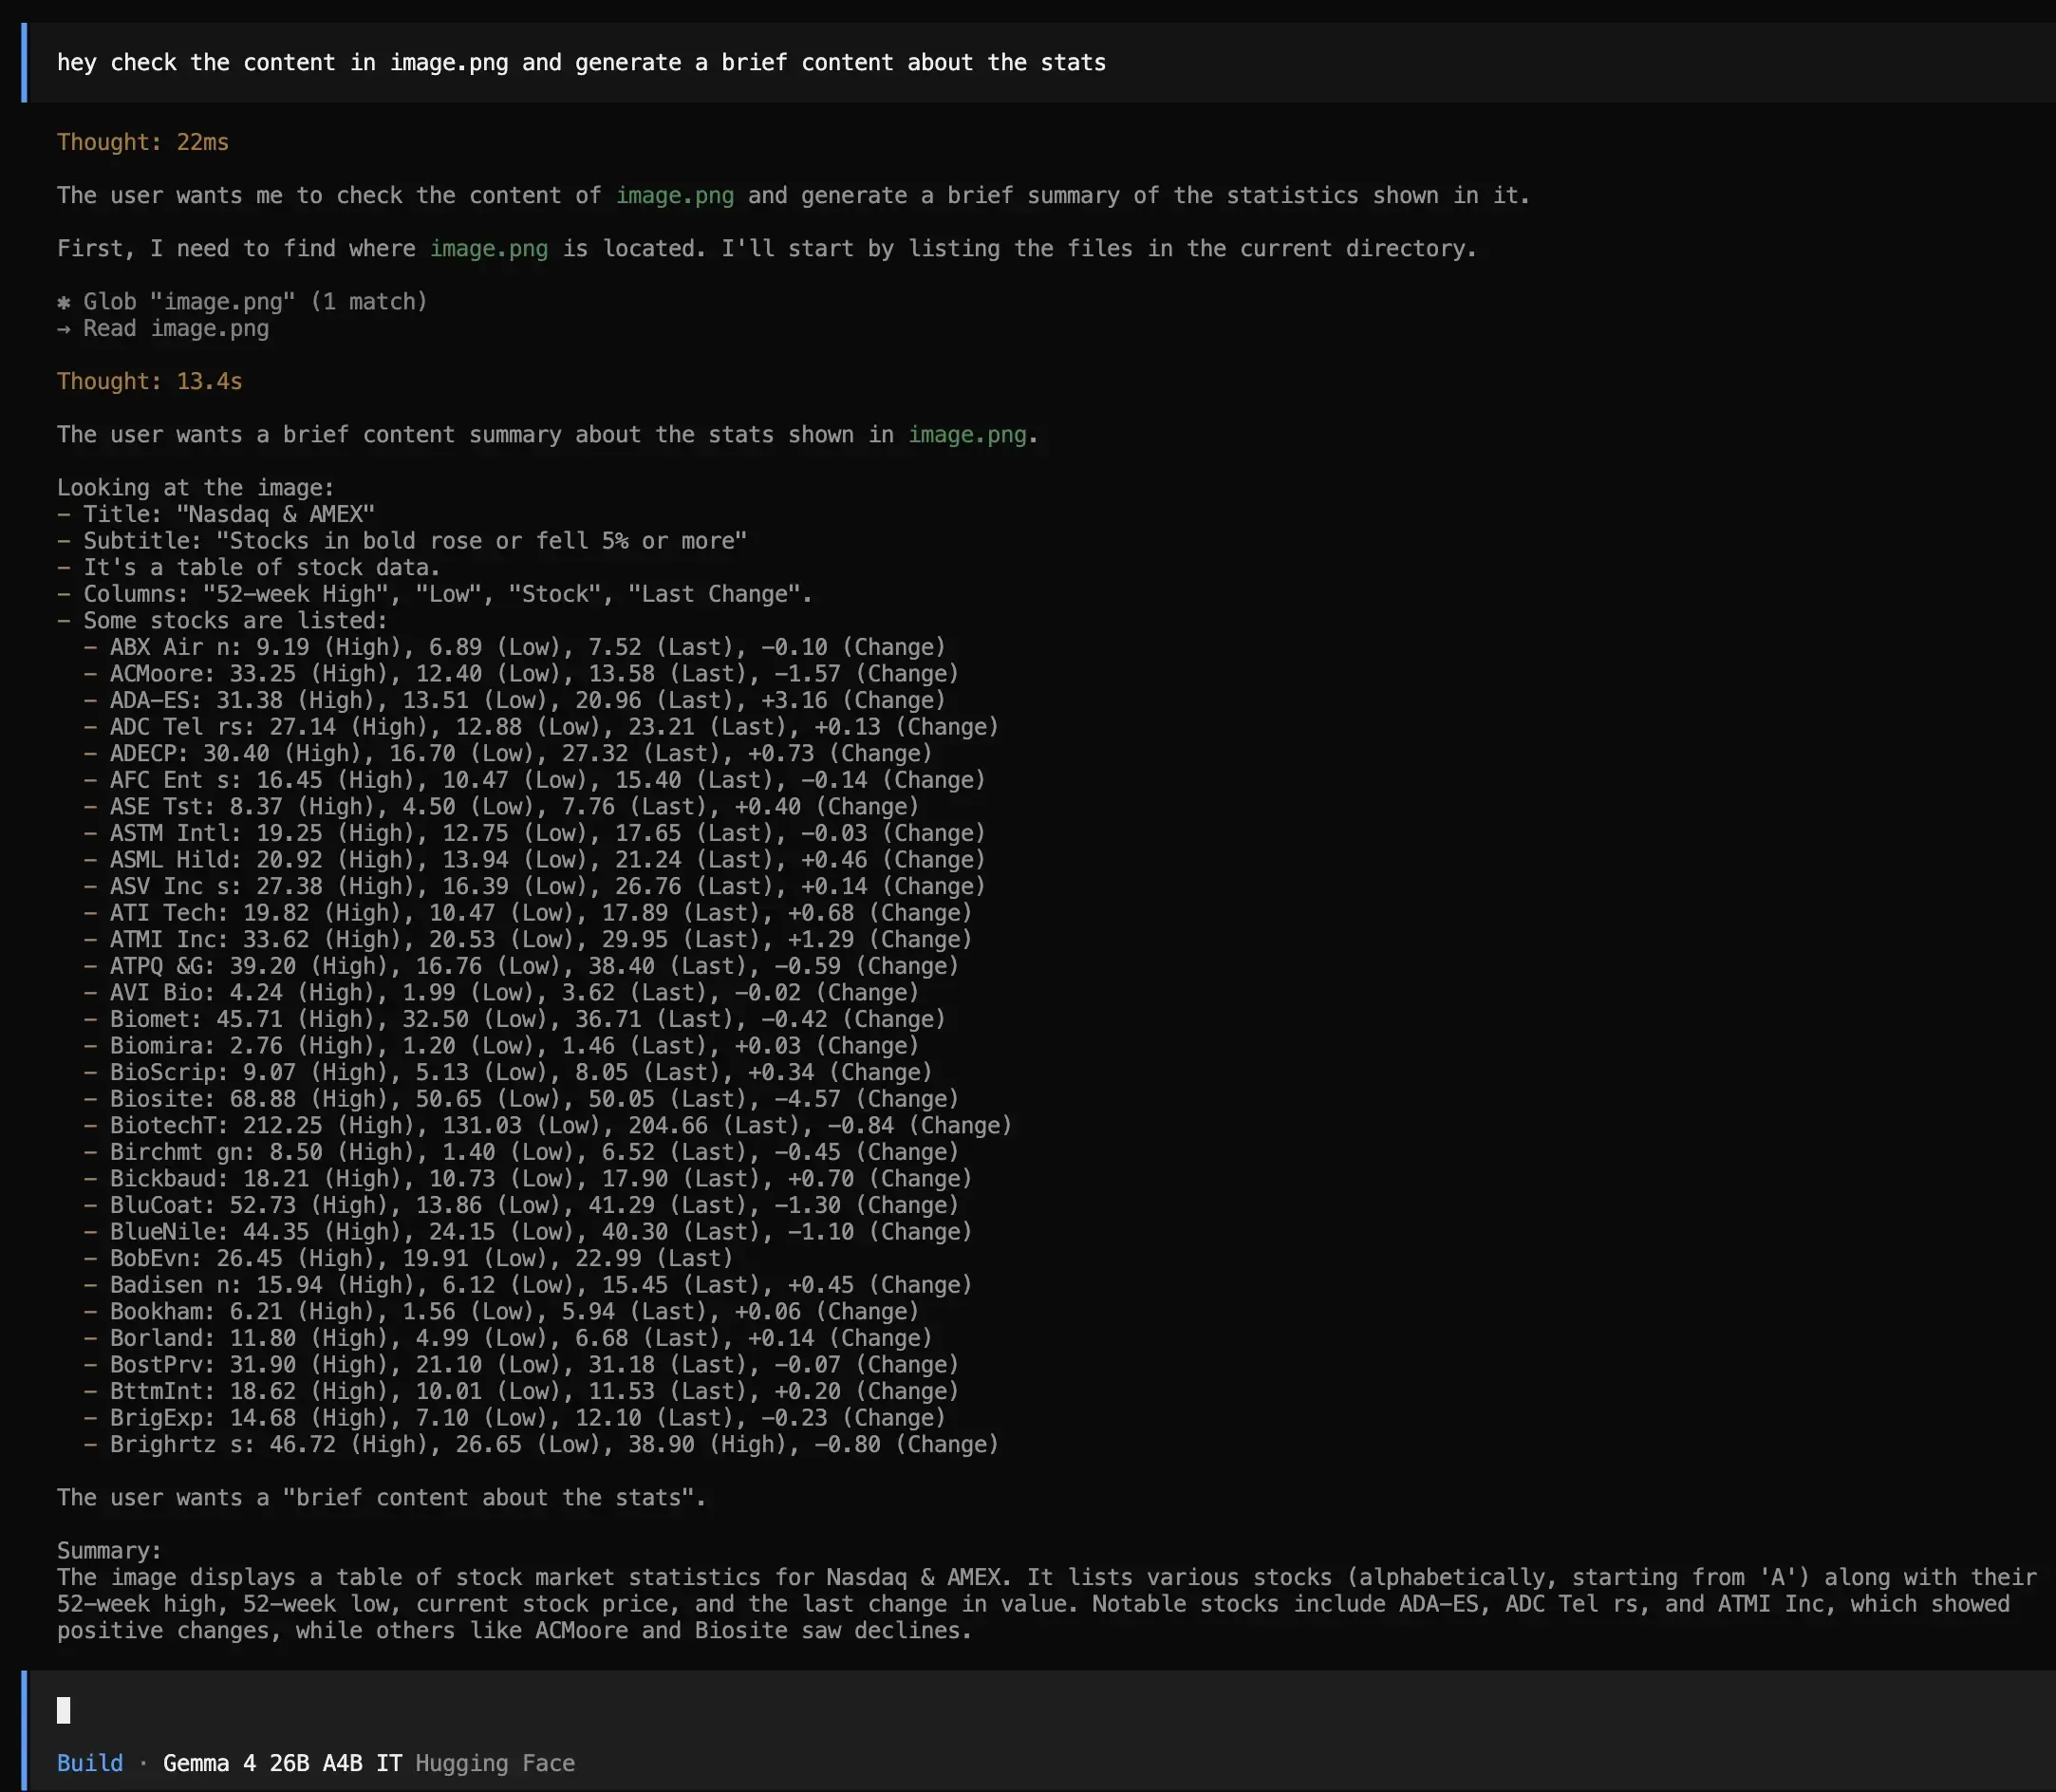Click the 'BobEvn' stock row
2056x1792 pixels.
pos(408,1257)
